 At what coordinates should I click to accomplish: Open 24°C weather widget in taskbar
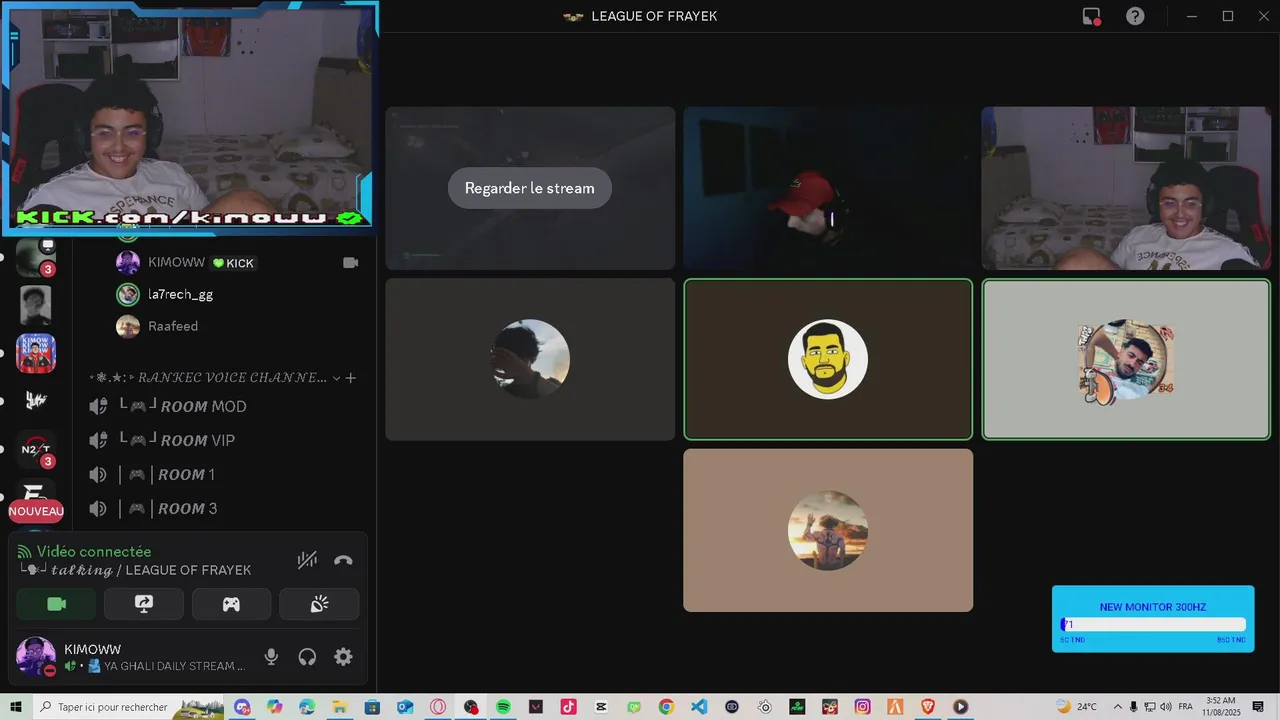coord(1077,707)
